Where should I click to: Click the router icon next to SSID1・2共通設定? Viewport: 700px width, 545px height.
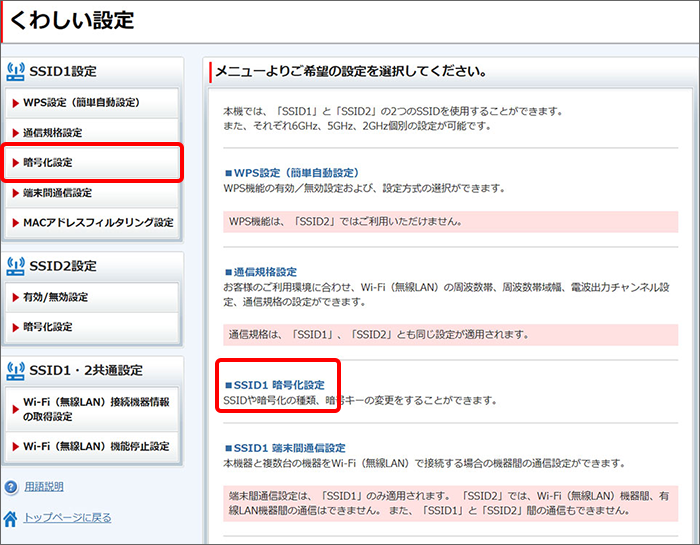point(16,370)
